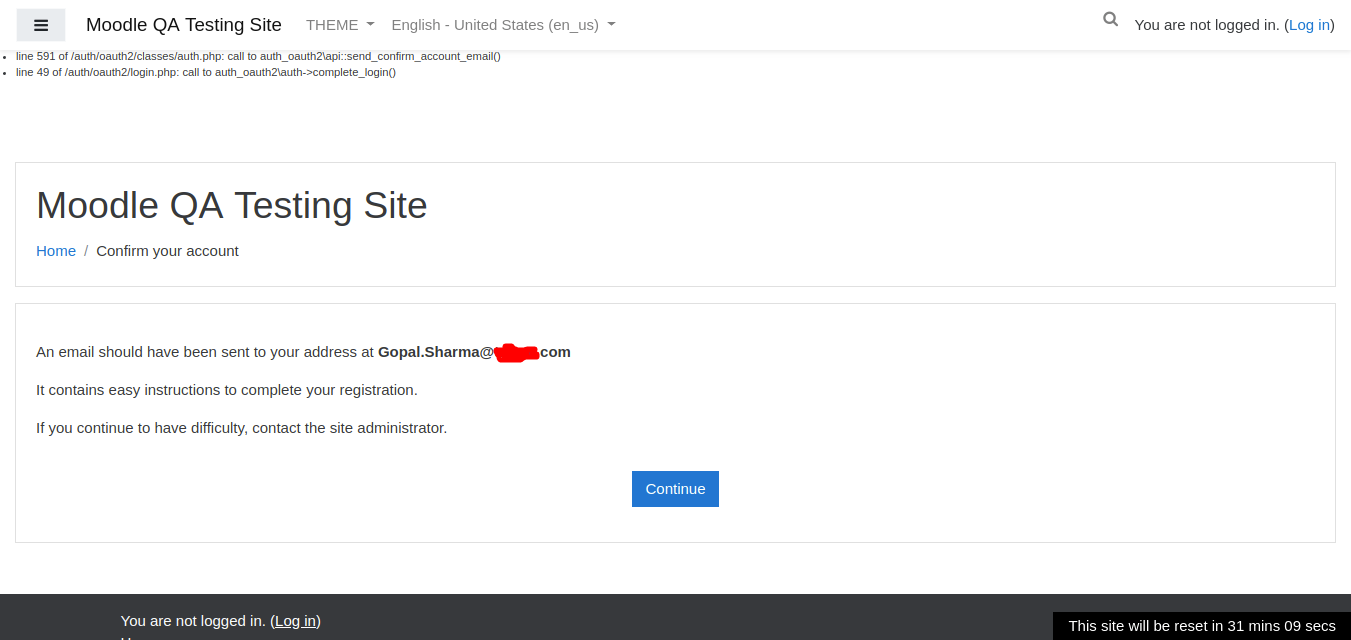This screenshot has width=1351, height=640.
Task: Click the footer Log in link
Action: click(295, 621)
